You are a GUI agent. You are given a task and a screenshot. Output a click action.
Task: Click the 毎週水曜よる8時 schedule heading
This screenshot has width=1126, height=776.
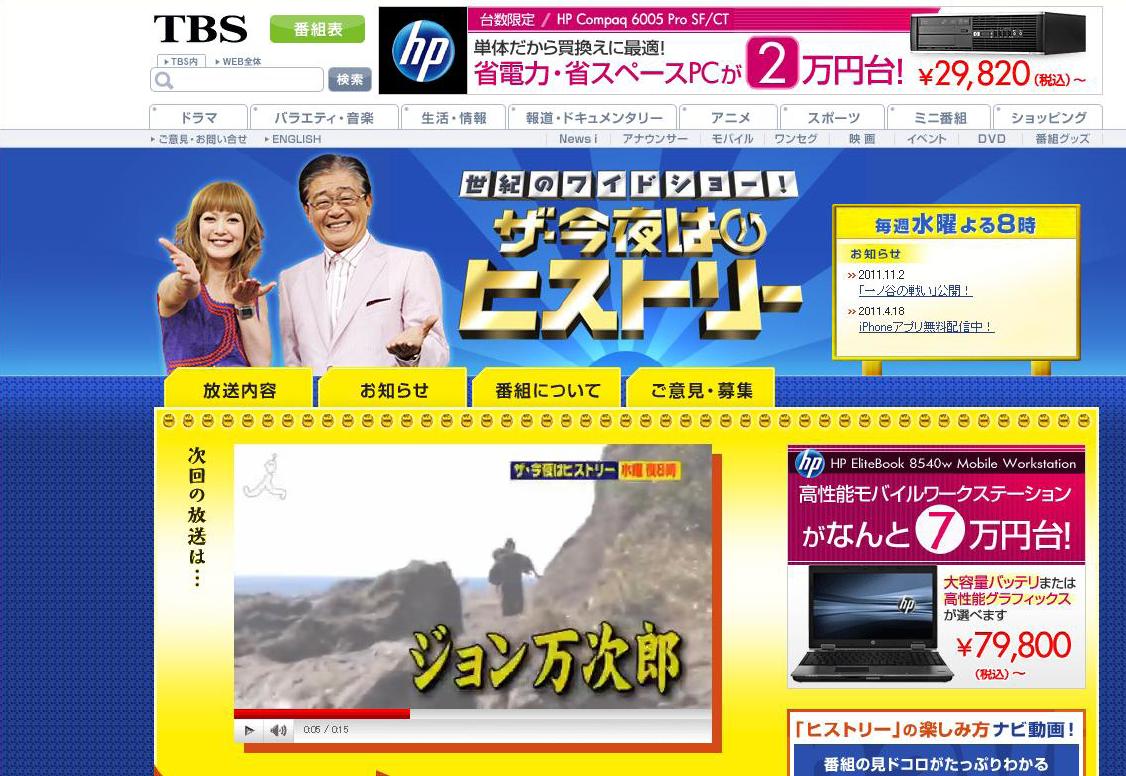(955, 225)
